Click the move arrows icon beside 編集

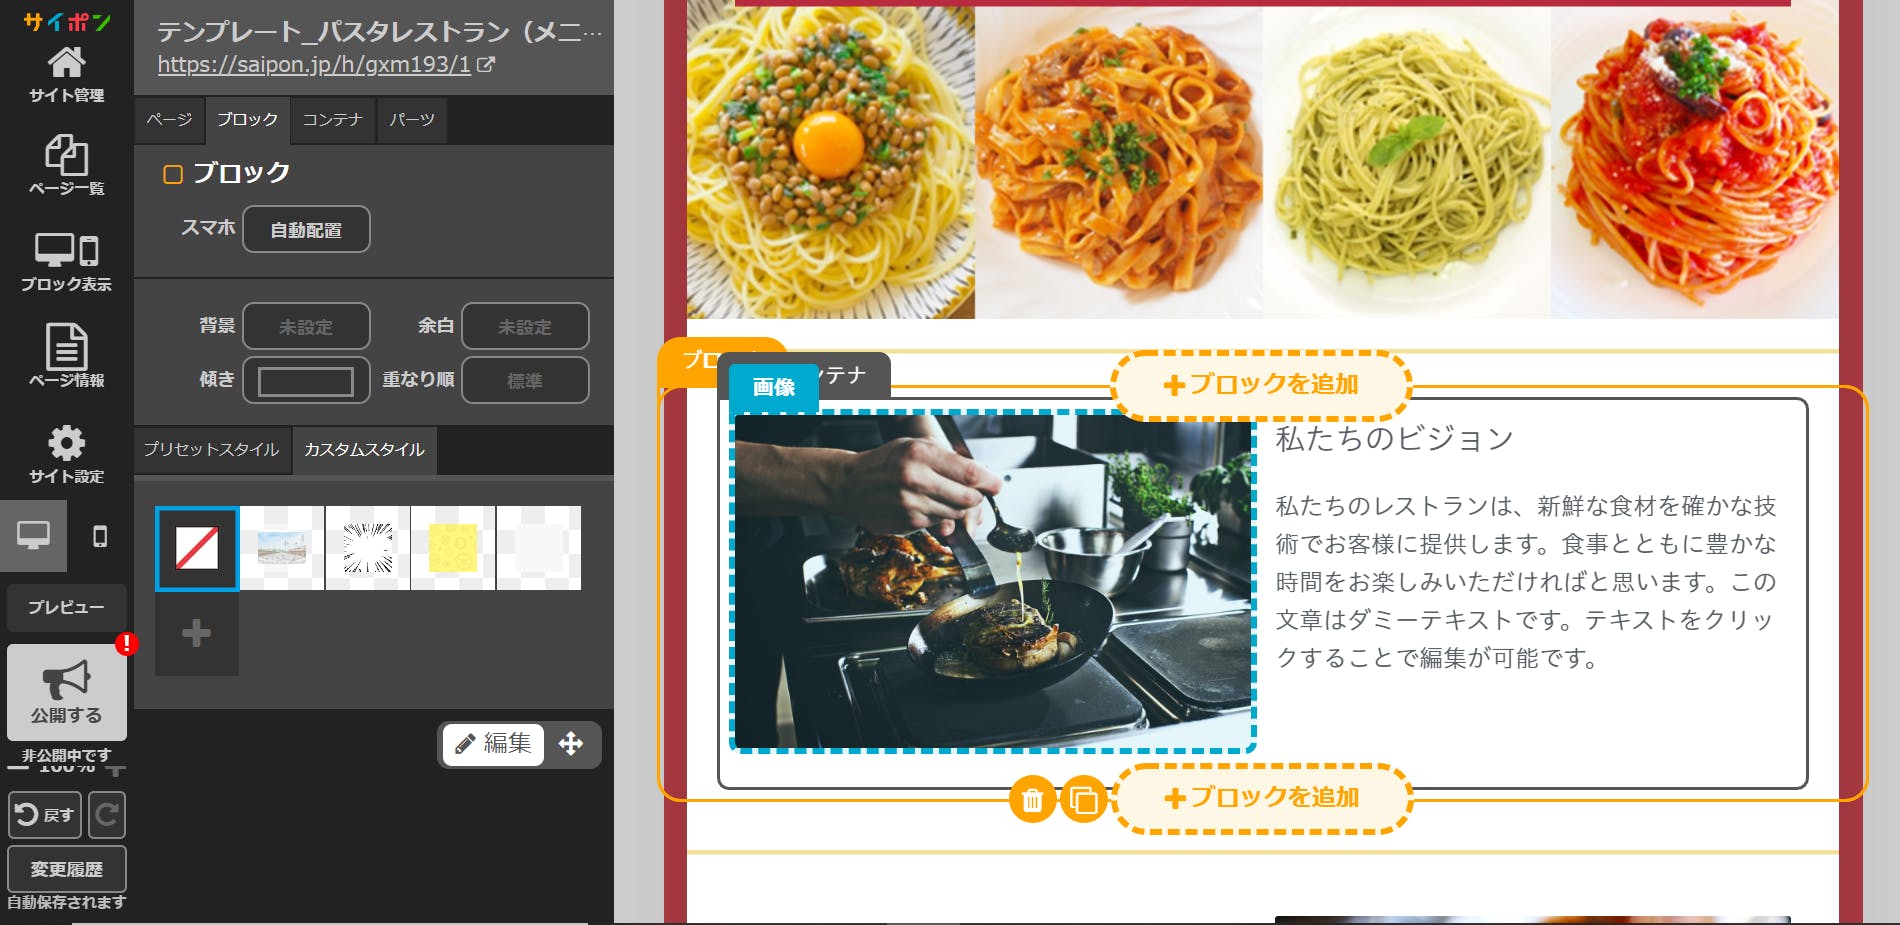coord(571,744)
